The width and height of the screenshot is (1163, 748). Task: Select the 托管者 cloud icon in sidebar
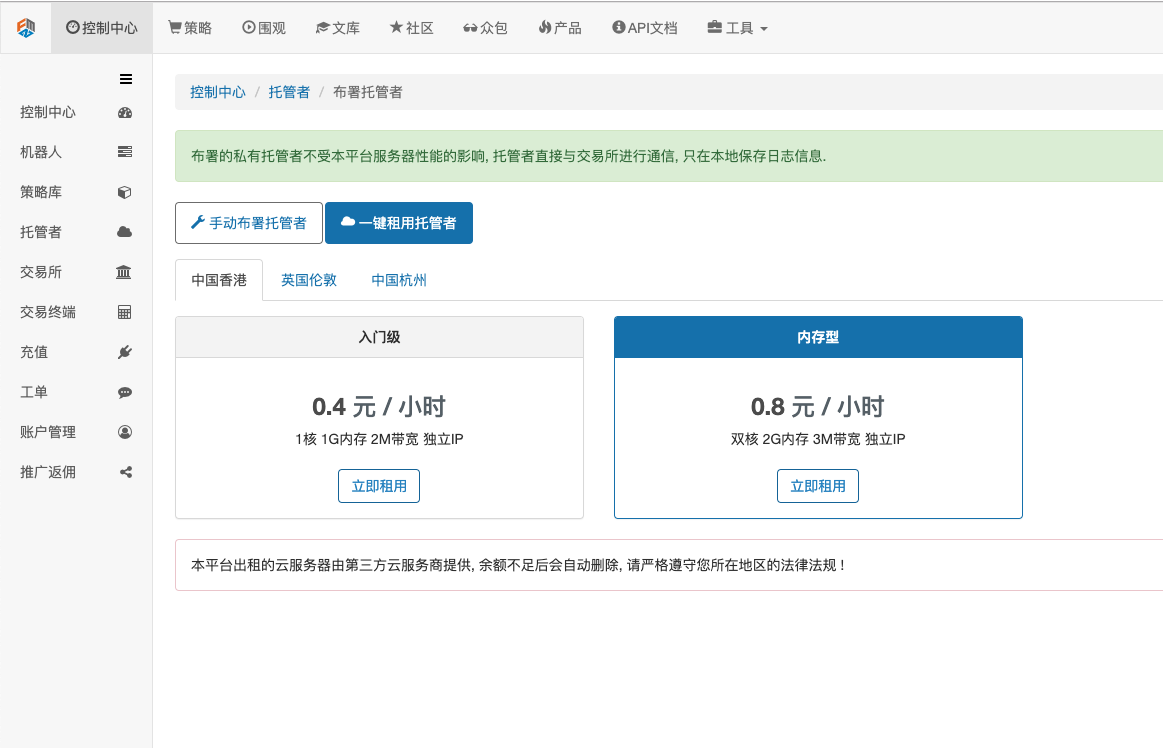[125, 232]
